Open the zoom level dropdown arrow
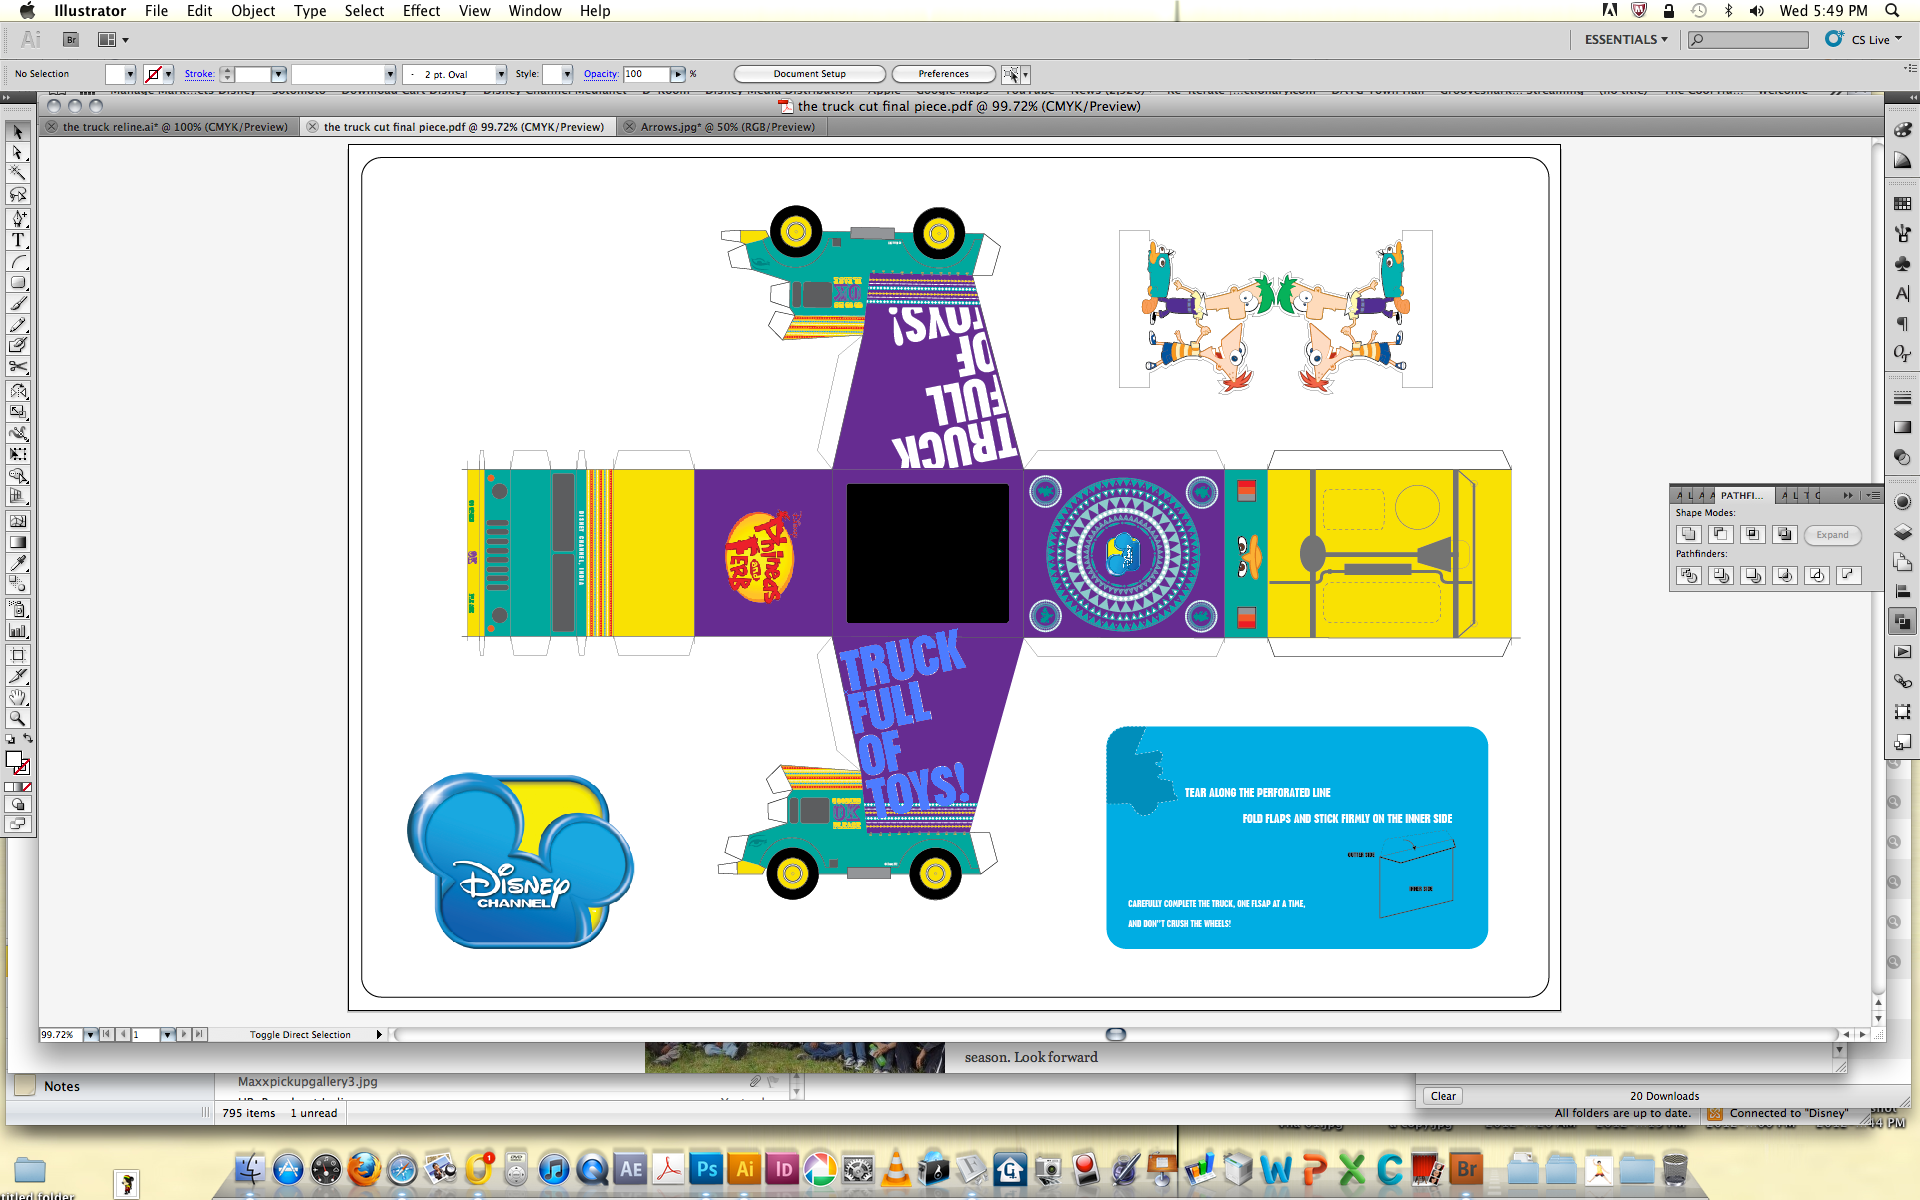 (x=90, y=1035)
